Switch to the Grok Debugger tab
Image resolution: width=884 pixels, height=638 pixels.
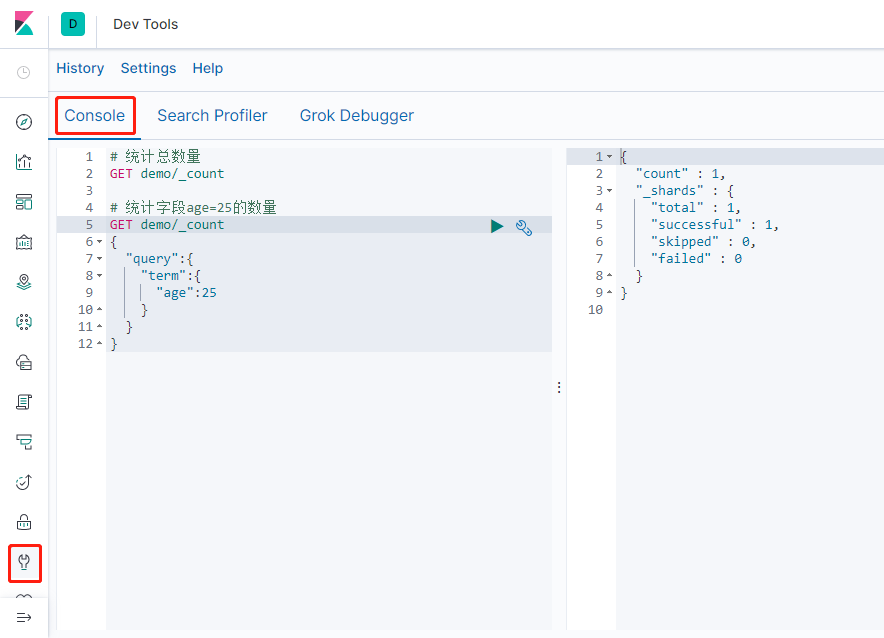click(x=356, y=116)
